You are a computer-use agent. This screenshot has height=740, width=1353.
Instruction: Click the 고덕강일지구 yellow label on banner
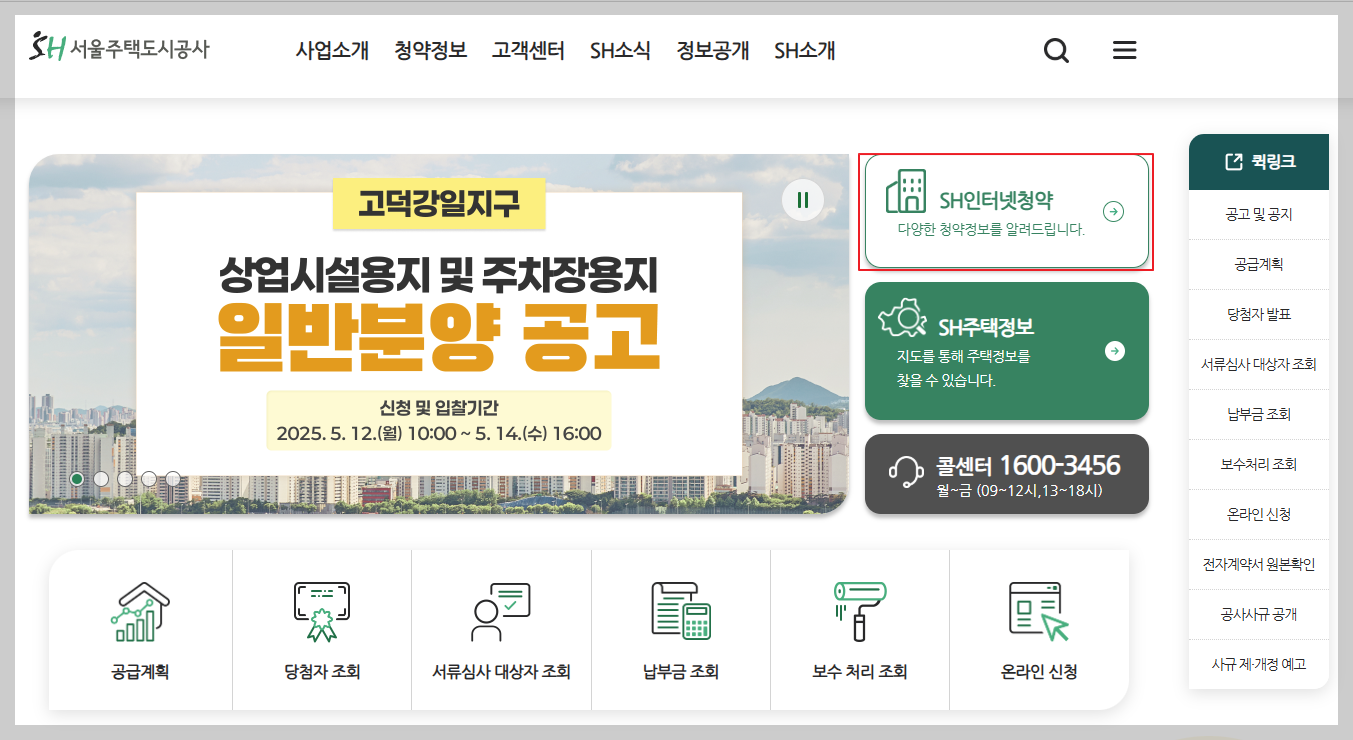coord(439,204)
